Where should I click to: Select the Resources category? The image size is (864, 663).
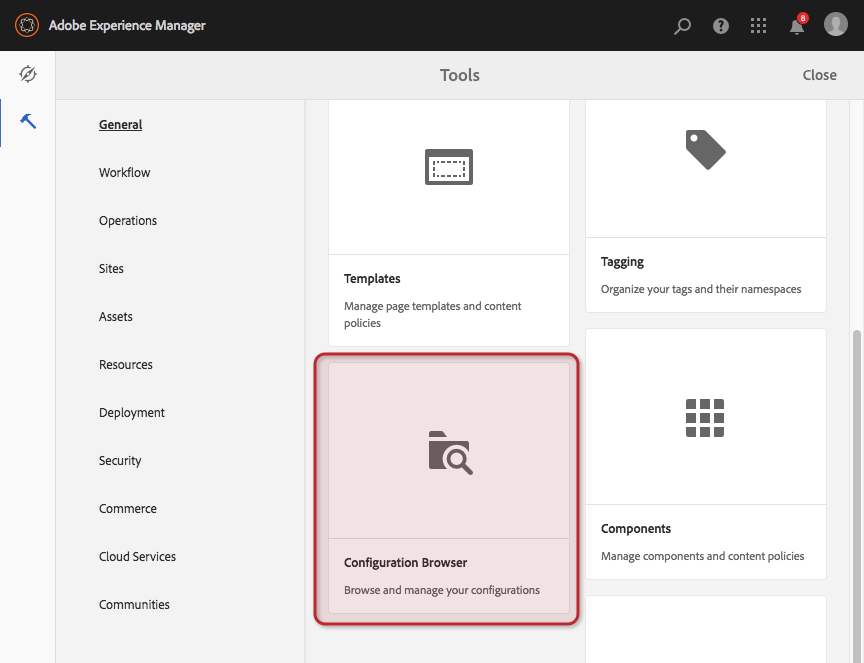click(126, 364)
